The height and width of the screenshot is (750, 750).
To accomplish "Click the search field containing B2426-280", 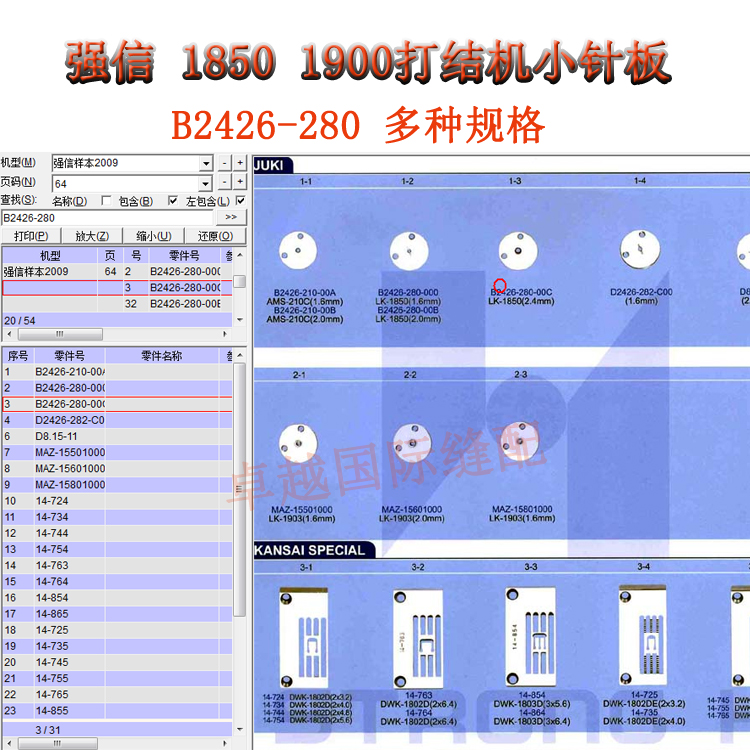I will point(107,218).
